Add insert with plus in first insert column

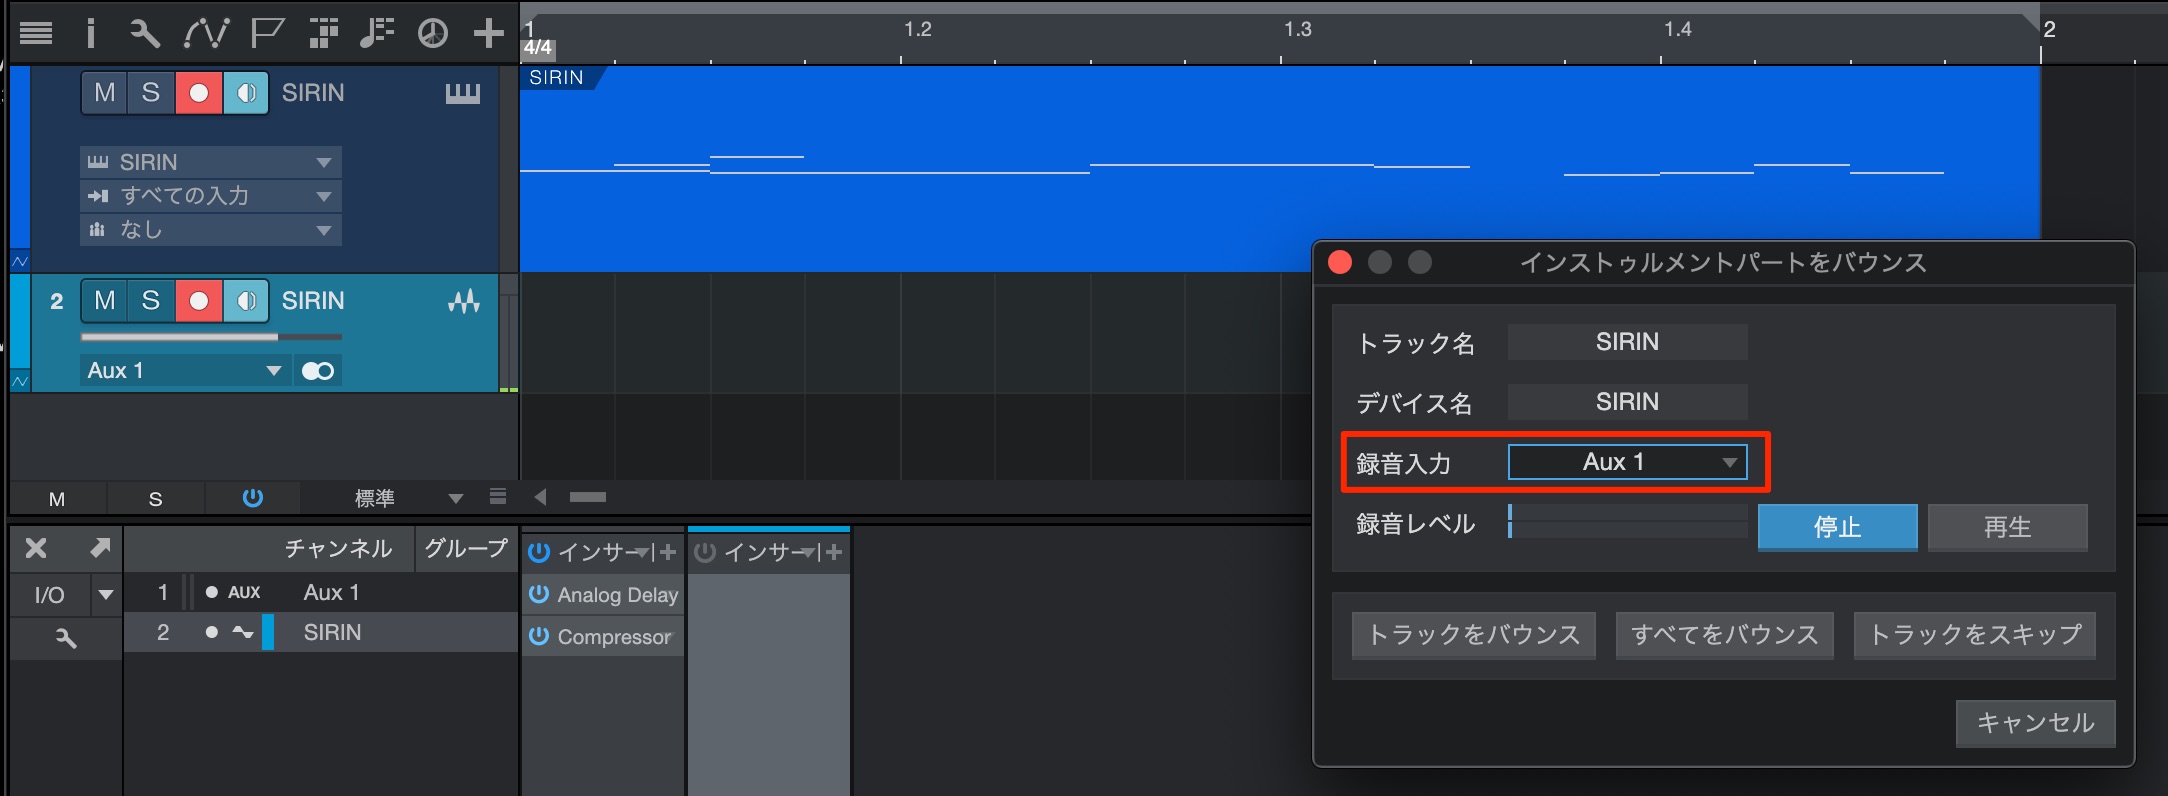[668, 552]
